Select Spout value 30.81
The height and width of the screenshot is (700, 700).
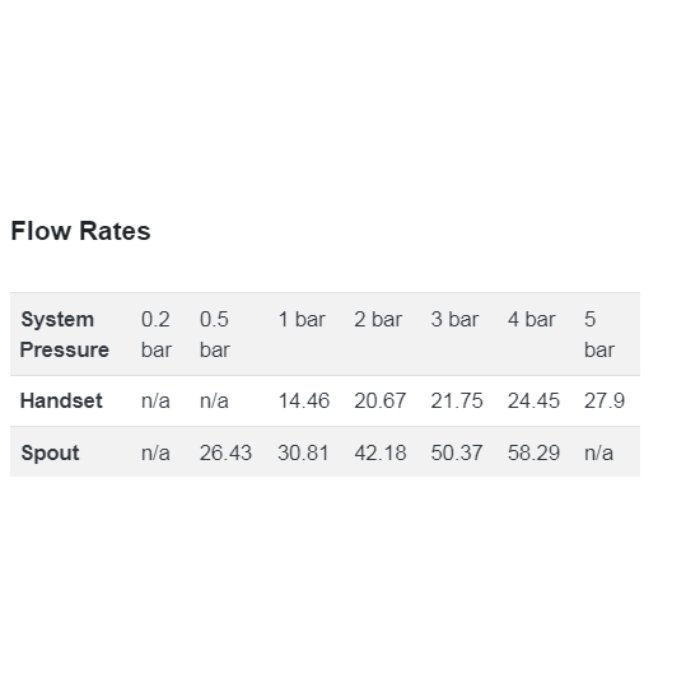coord(304,453)
